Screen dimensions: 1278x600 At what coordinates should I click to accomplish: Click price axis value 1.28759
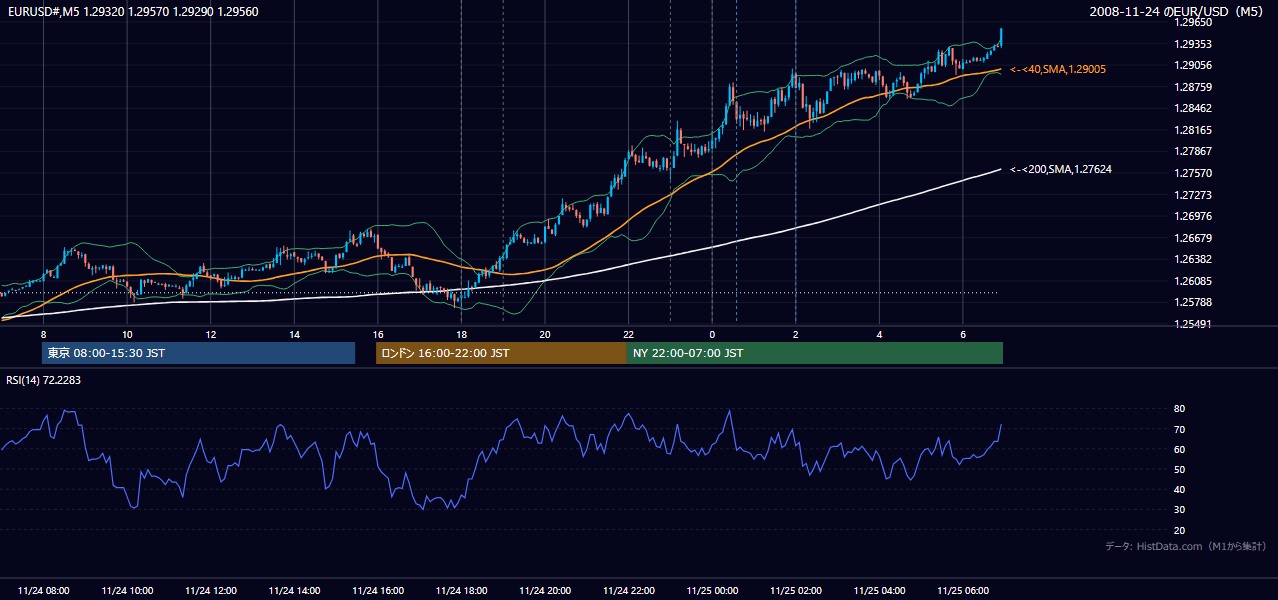pos(1193,87)
